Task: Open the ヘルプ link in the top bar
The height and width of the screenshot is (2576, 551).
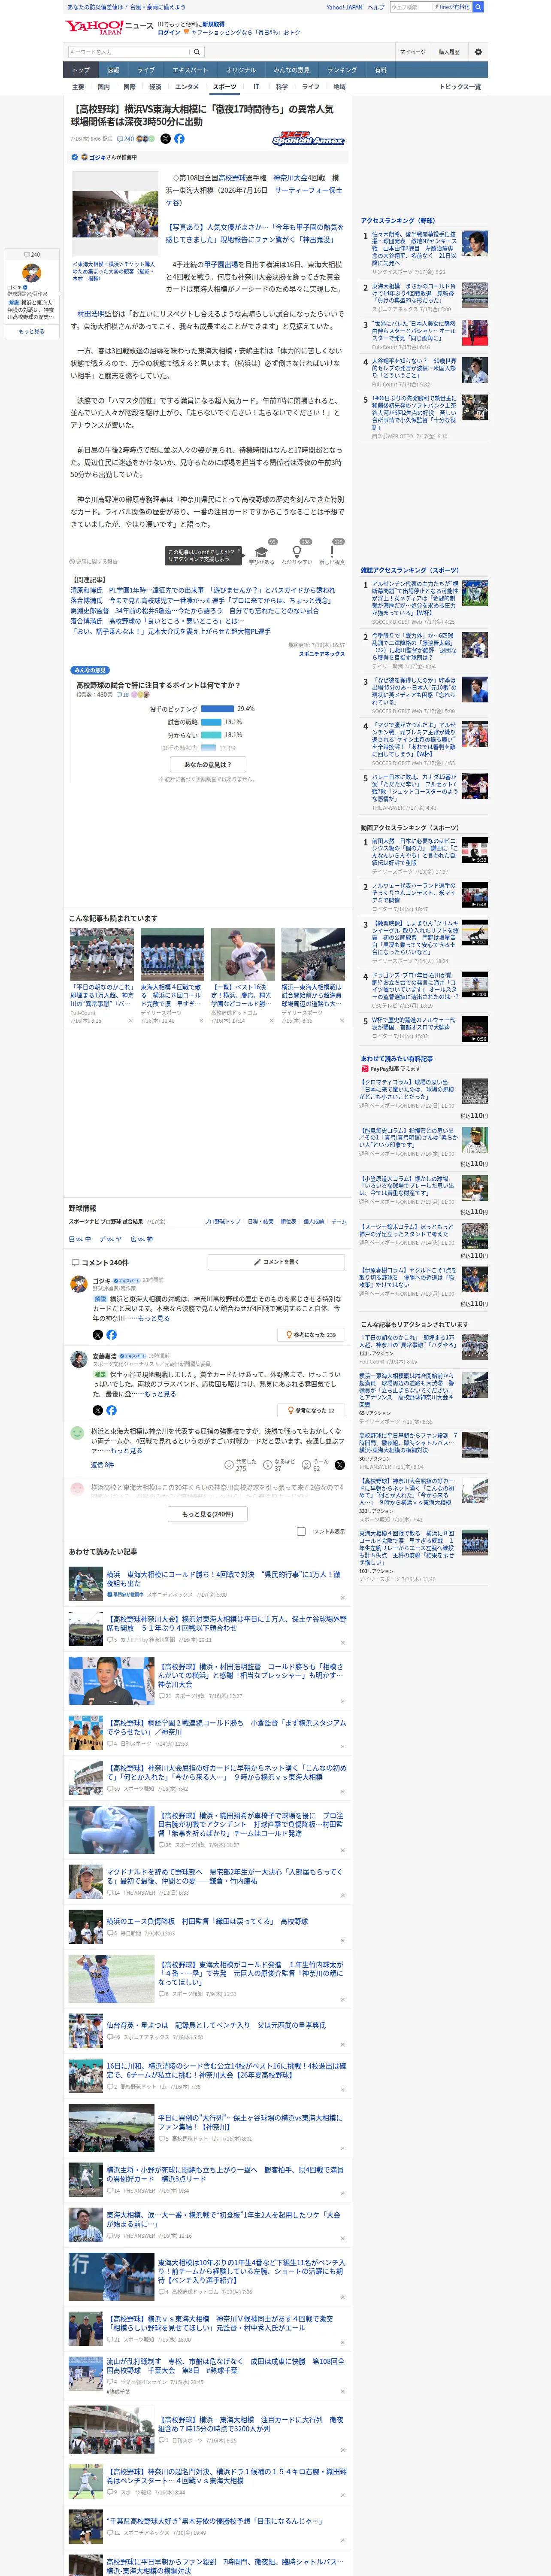Action: click(376, 7)
